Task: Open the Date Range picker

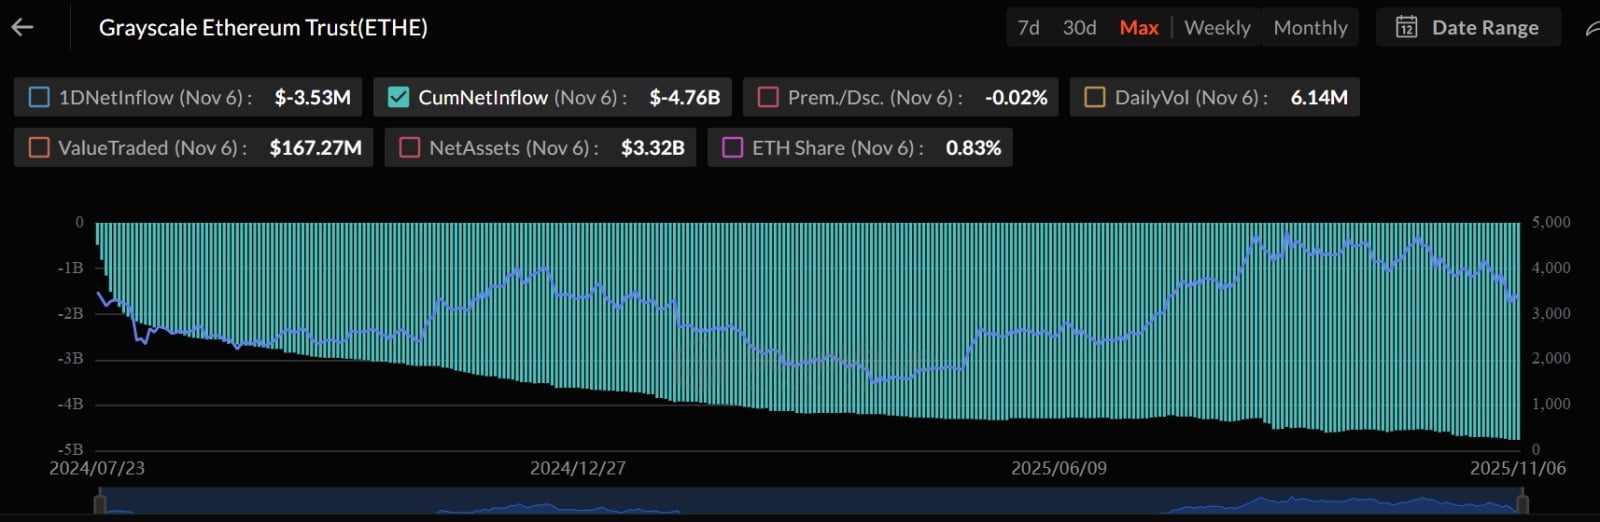Action: (1468, 27)
